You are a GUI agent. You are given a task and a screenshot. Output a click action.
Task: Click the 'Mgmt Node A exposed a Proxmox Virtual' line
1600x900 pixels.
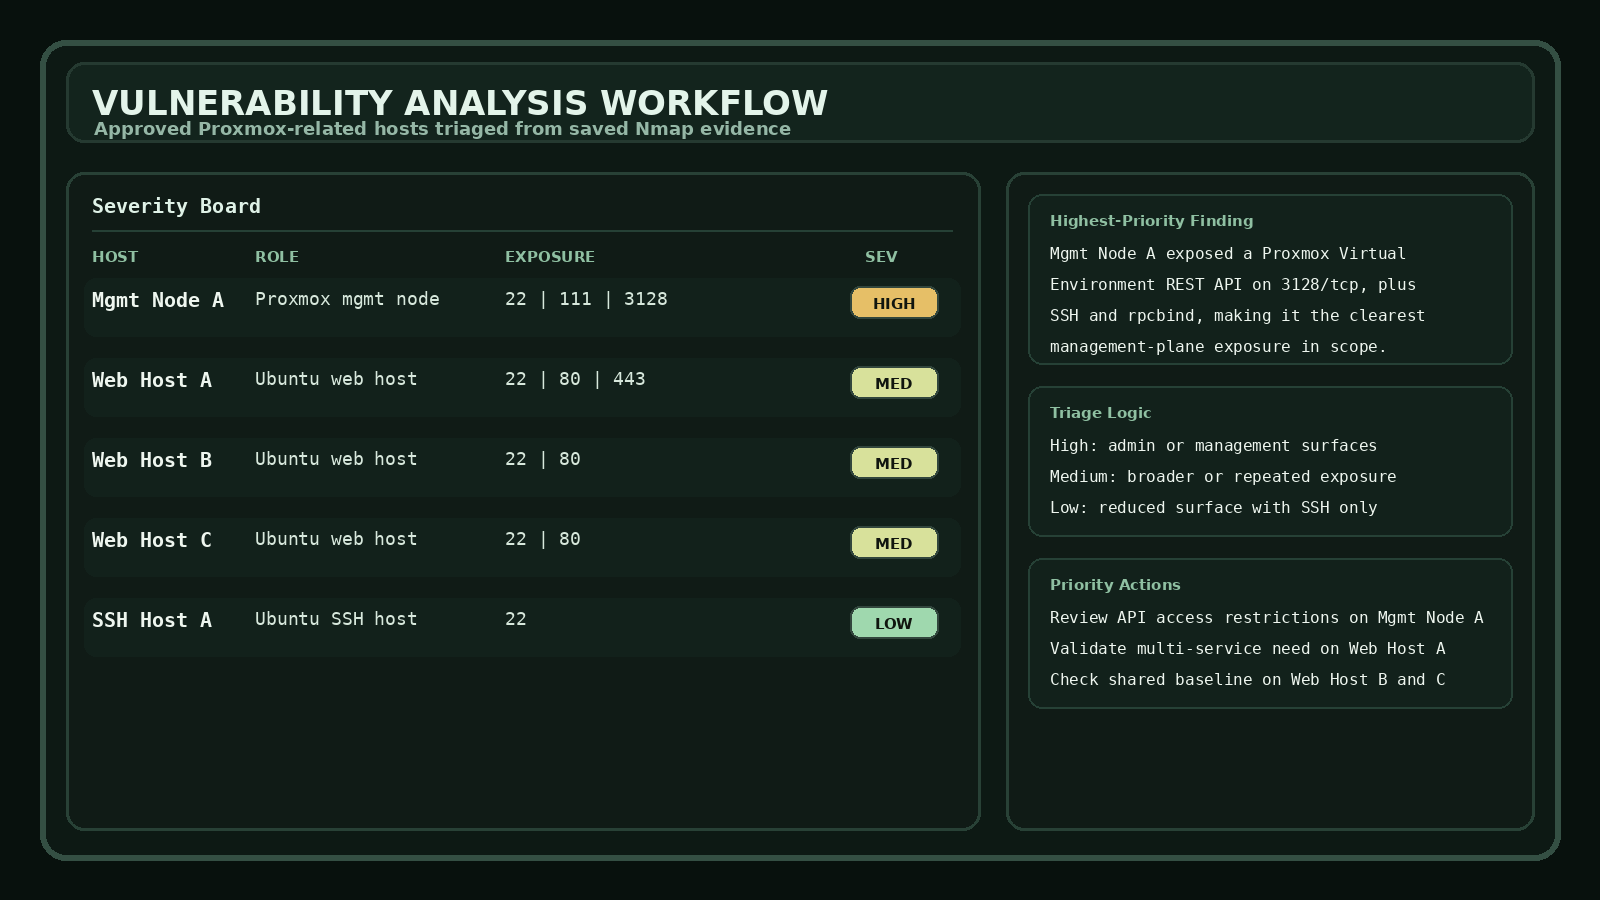tap(1228, 254)
